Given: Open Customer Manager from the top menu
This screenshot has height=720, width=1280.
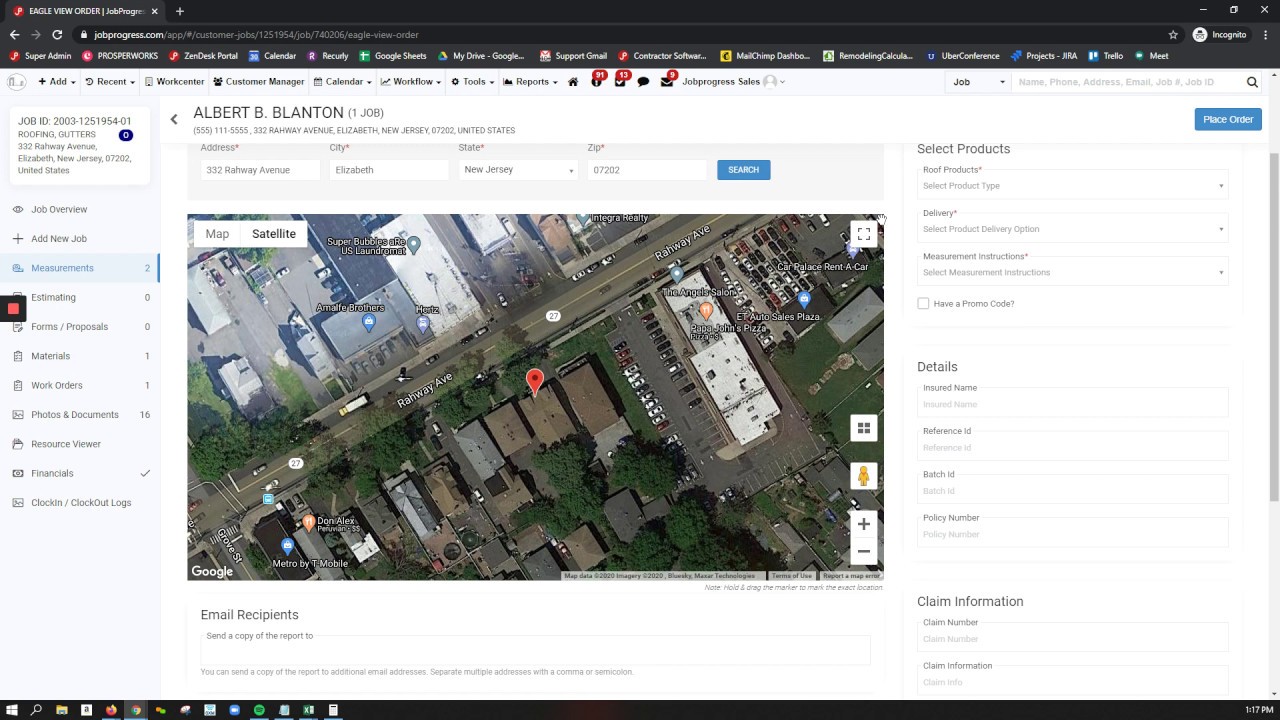Looking at the screenshot, I should [x=259, y=82].
